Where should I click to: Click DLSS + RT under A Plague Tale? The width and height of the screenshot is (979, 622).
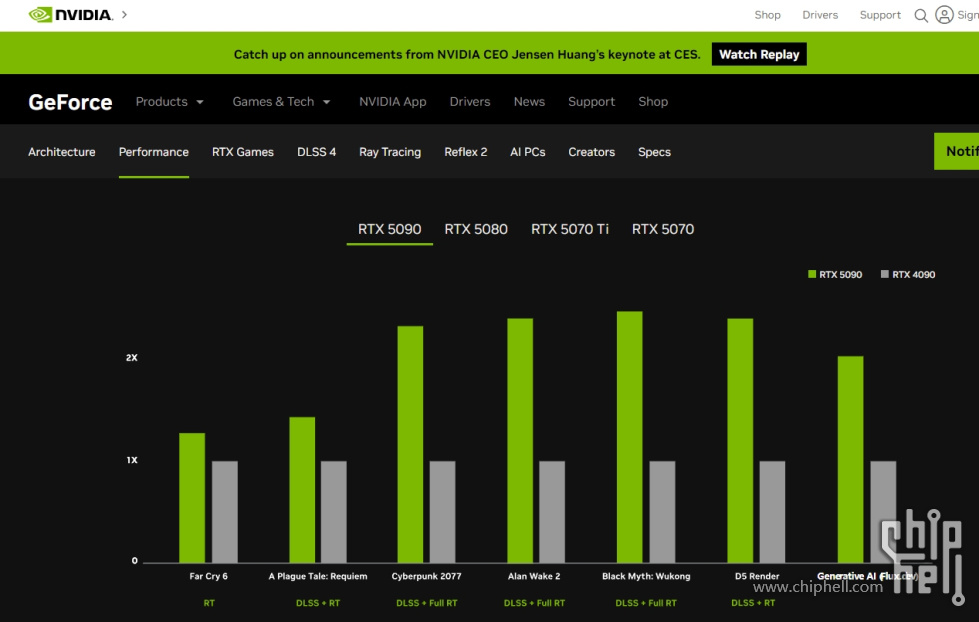coord(318,603)
